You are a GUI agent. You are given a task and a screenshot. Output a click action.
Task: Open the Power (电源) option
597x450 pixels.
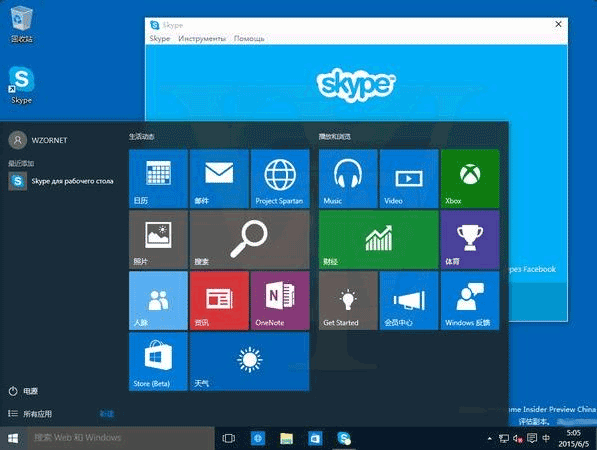tap(23, 391)
